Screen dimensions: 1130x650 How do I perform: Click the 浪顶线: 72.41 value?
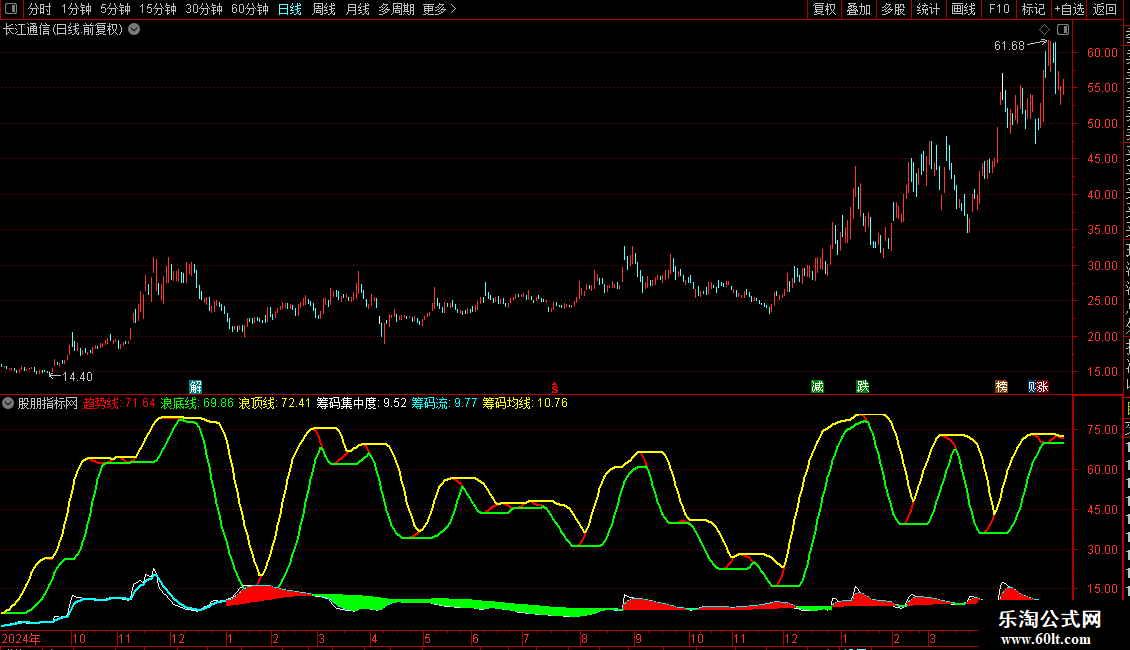(275, 403)
